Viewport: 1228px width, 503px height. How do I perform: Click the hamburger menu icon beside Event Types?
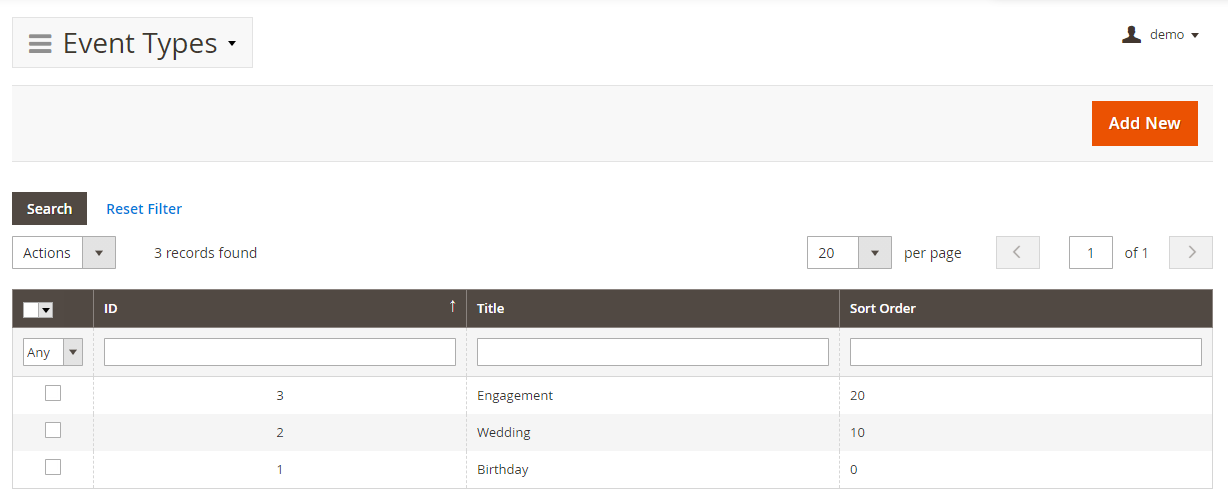(40, 44)
